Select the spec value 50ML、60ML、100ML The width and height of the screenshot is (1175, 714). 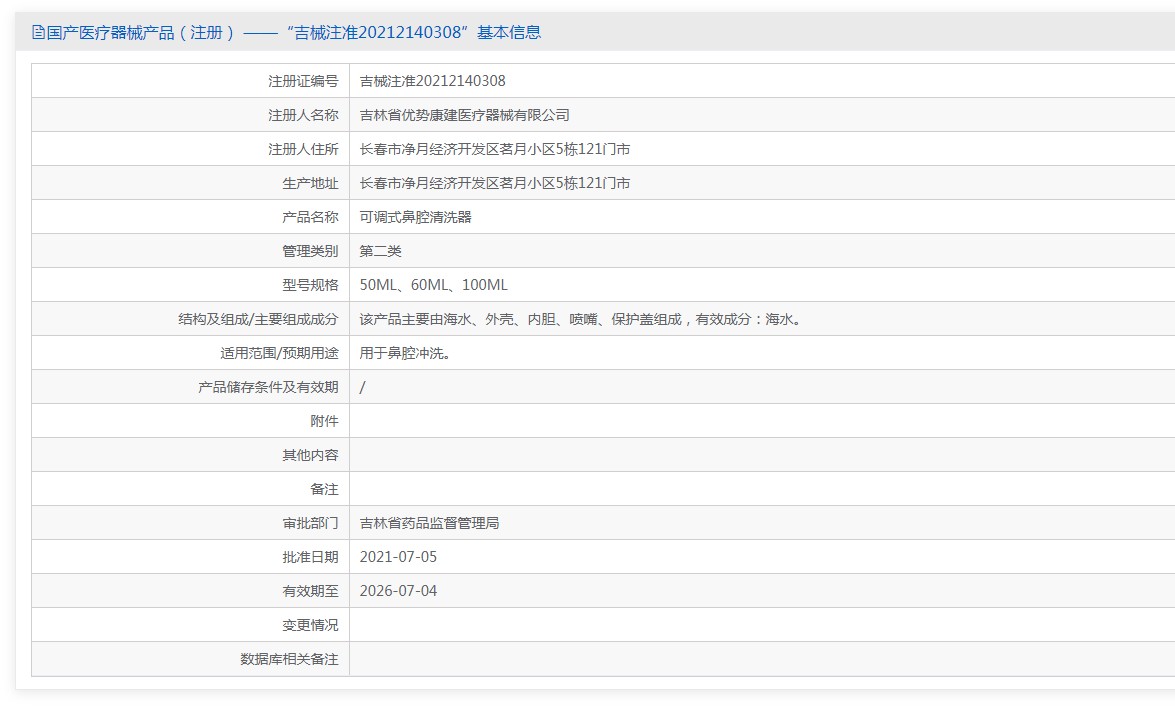pos(434,285)
